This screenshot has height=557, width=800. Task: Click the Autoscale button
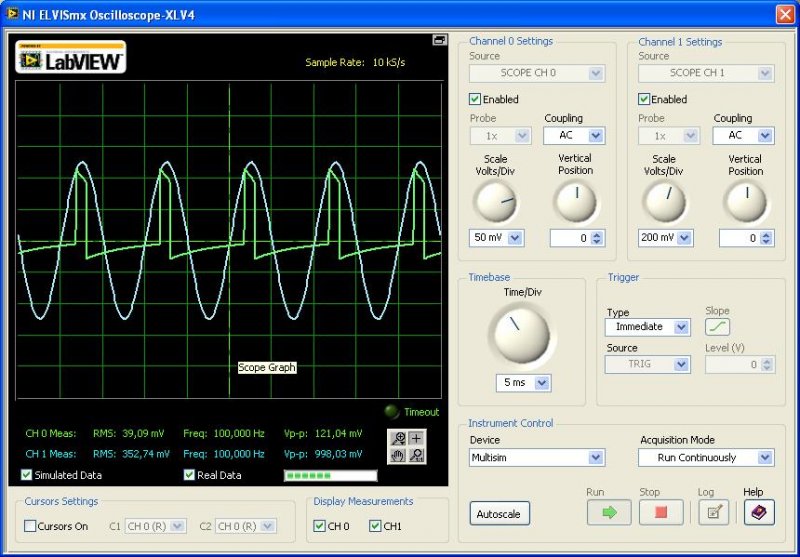pos(499,514)
